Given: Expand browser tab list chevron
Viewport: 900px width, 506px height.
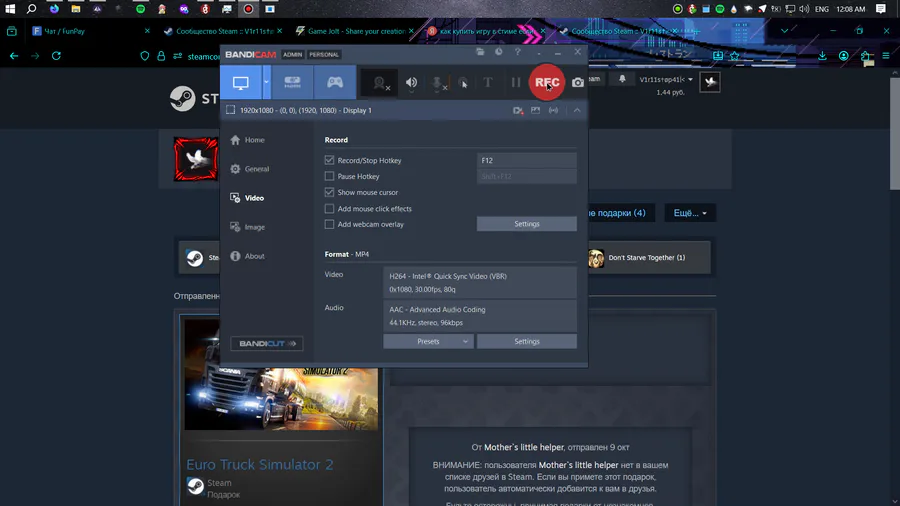Looking at the screenshot, I should click(x=784, y=31).
